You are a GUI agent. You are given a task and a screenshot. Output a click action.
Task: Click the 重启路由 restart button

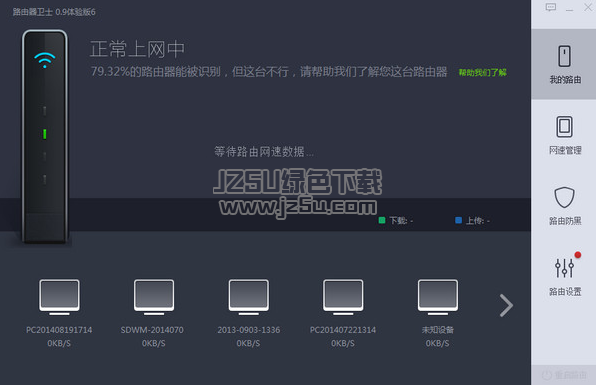point(564,375)
